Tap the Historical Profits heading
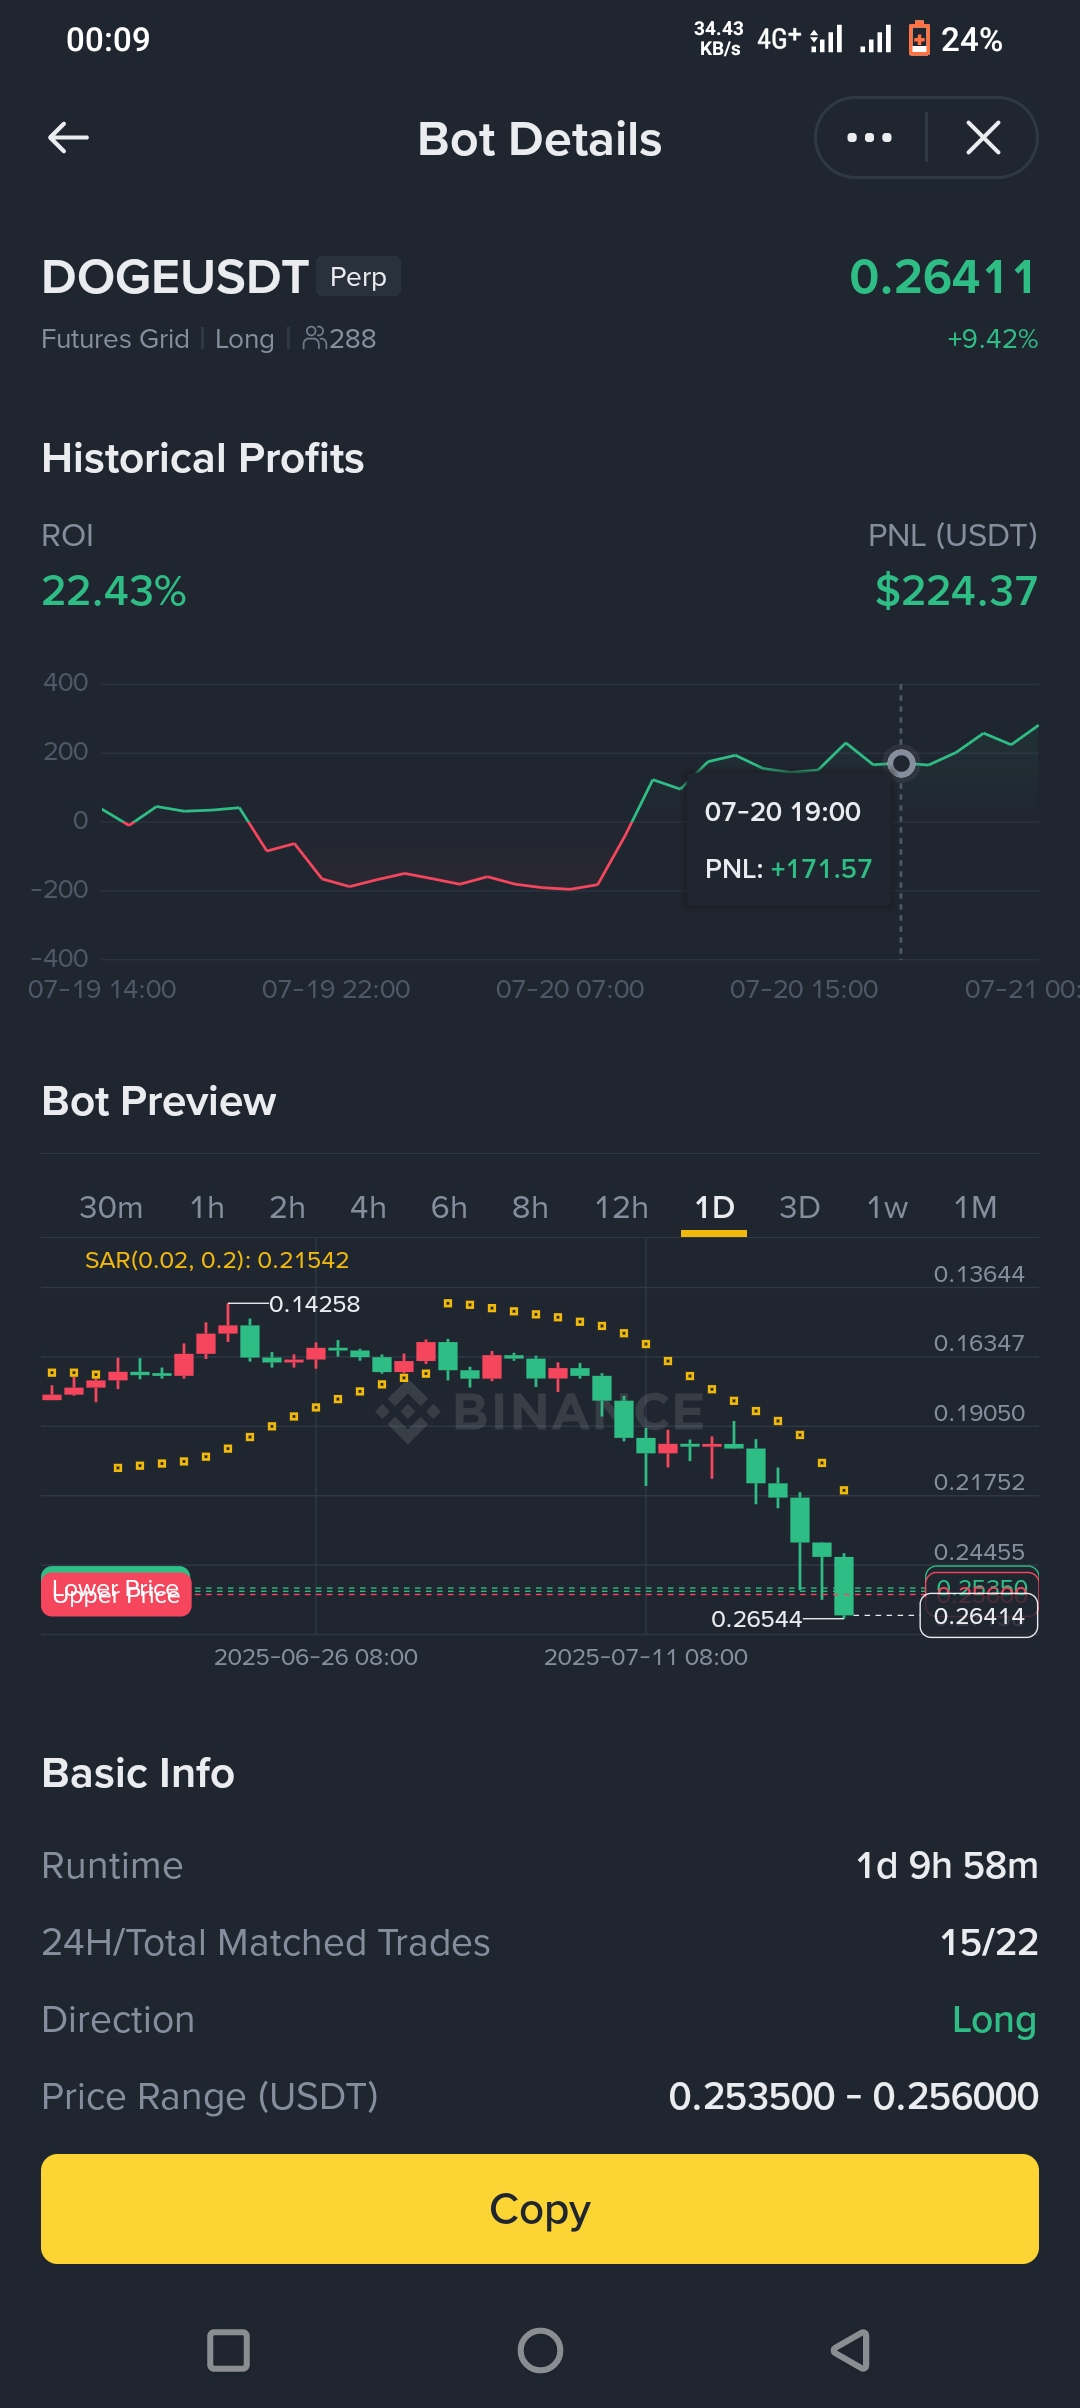 click(203, 458)
